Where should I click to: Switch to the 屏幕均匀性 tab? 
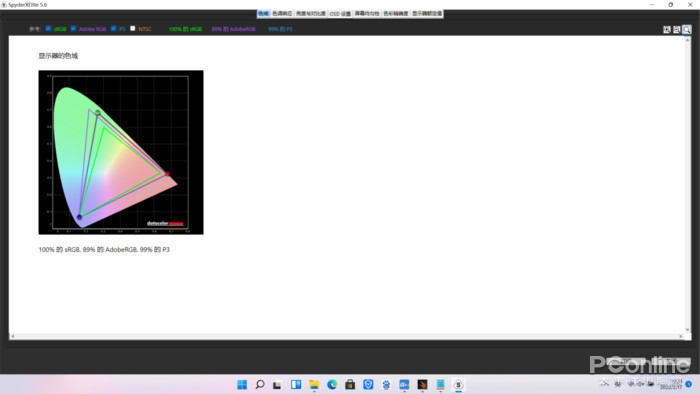pos(367,14)
